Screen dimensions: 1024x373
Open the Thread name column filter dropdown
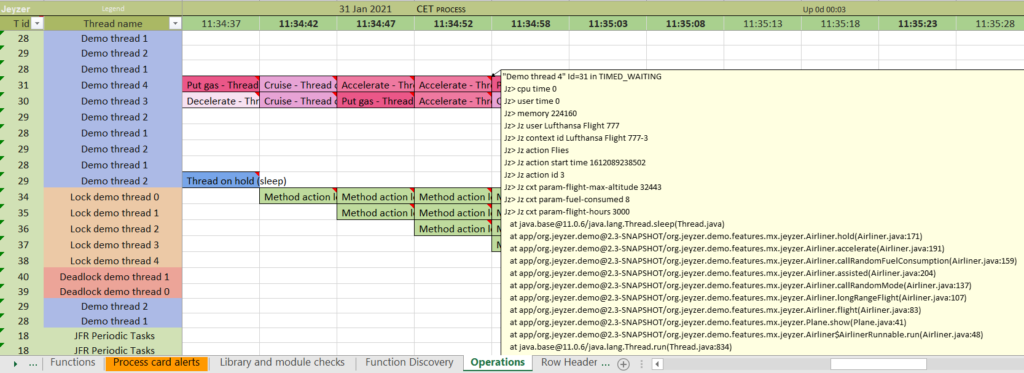(175, 24)
